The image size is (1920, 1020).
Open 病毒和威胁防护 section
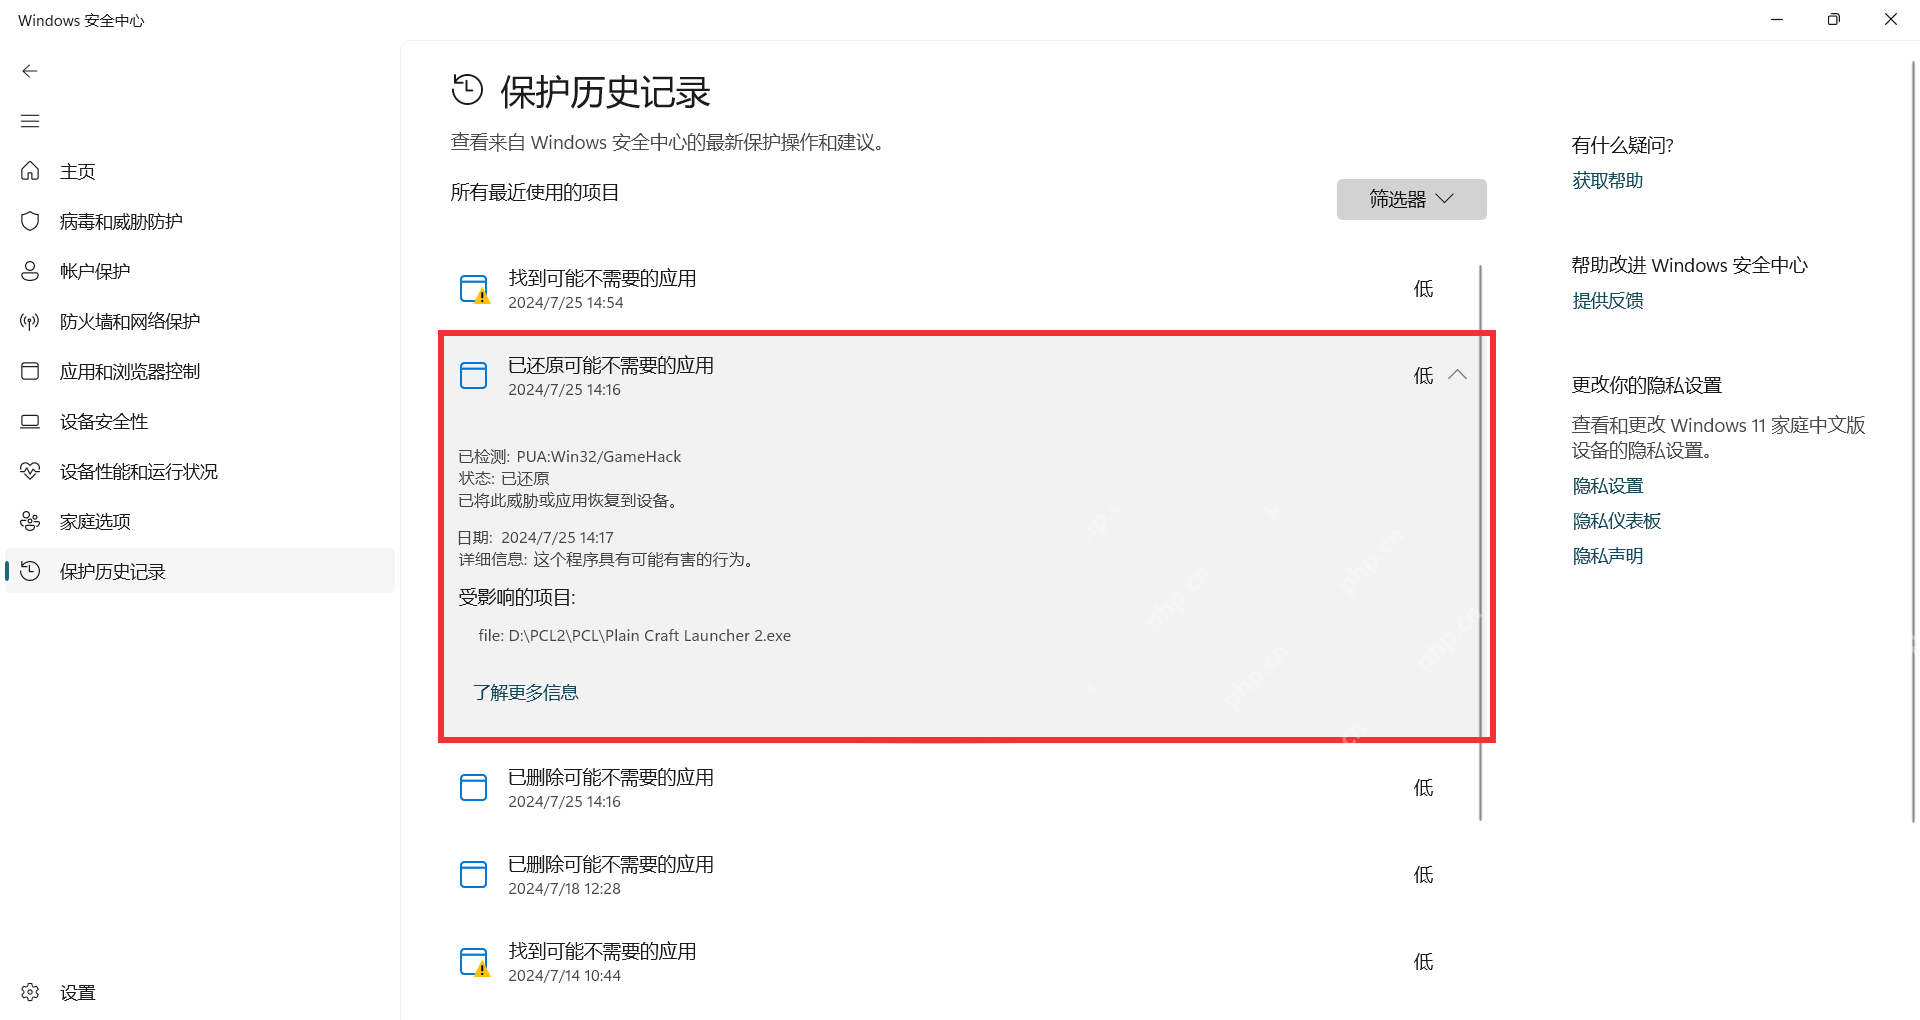200,221
